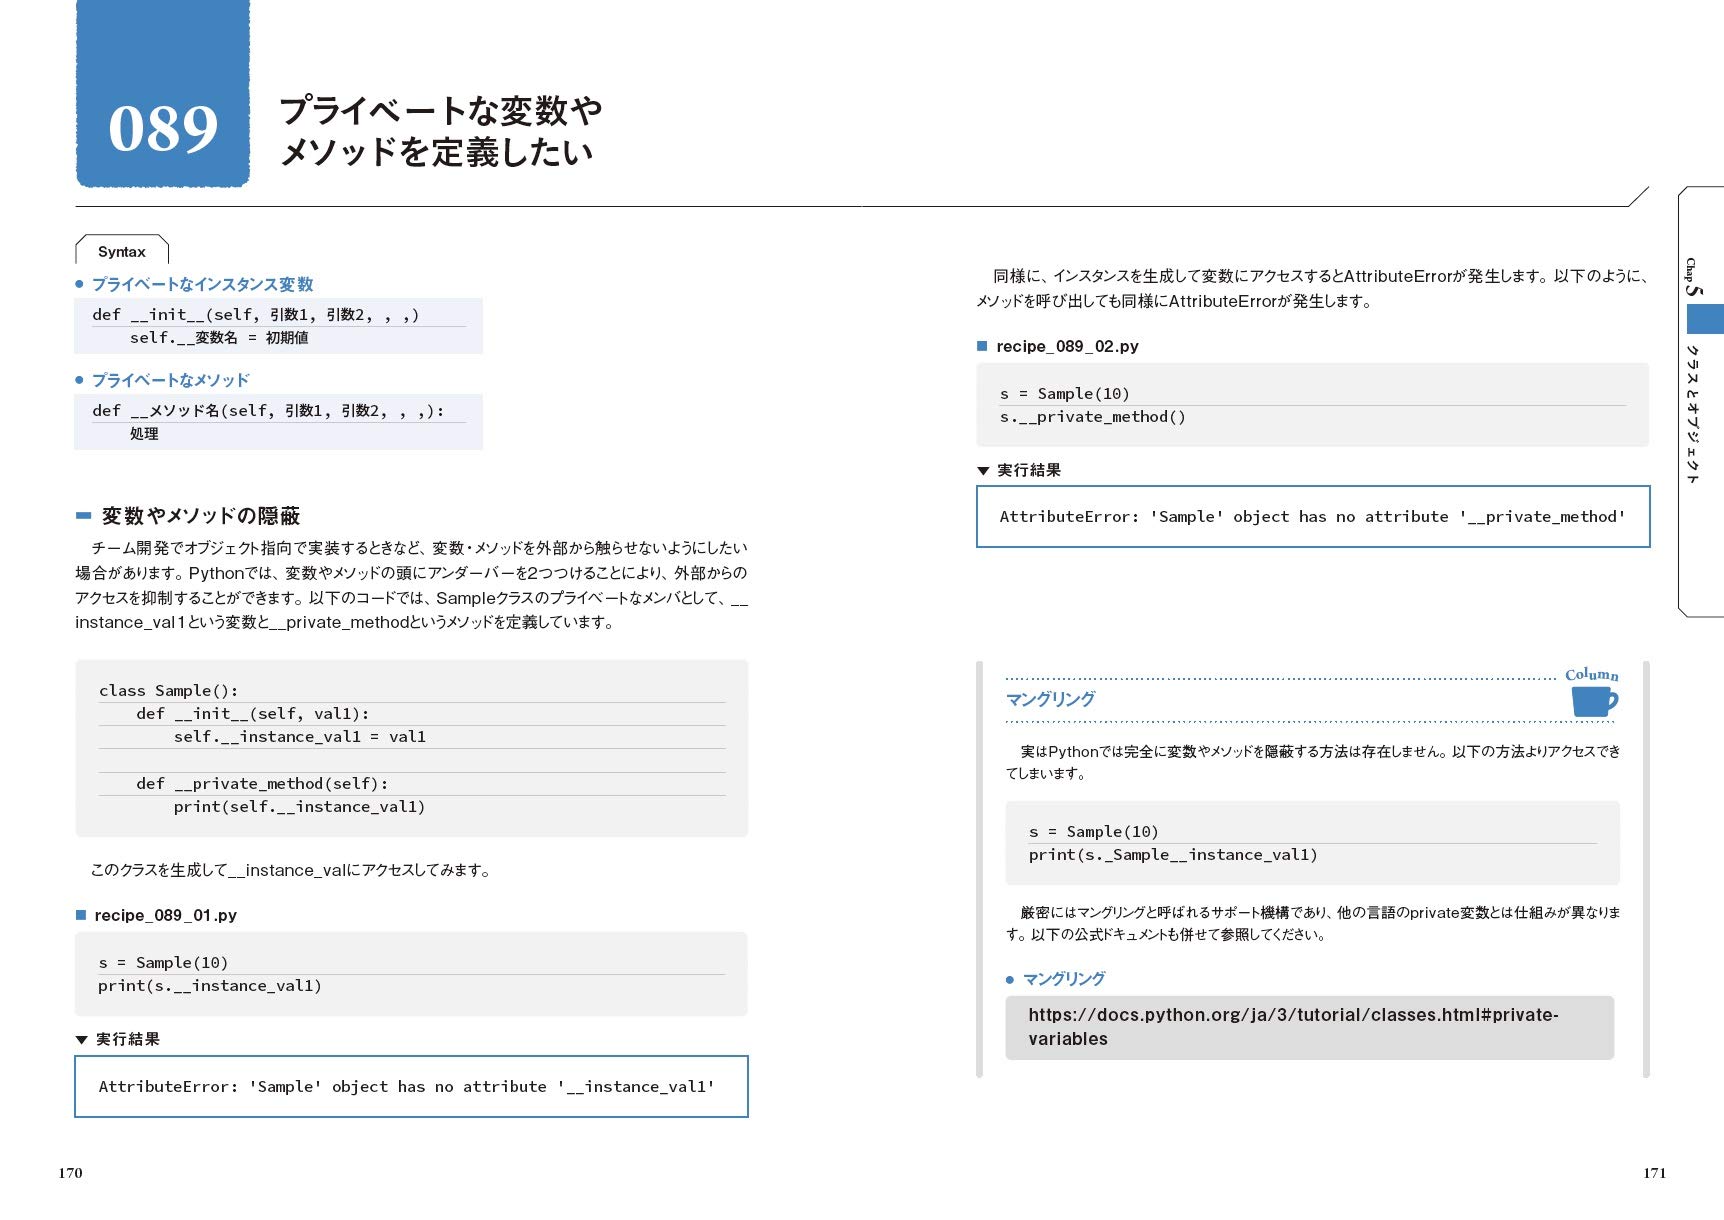This screenshot has width=1724, height=1220.
Task: Click the line 'print(self.__instance_val1)'
Action: tap(299, 807)
